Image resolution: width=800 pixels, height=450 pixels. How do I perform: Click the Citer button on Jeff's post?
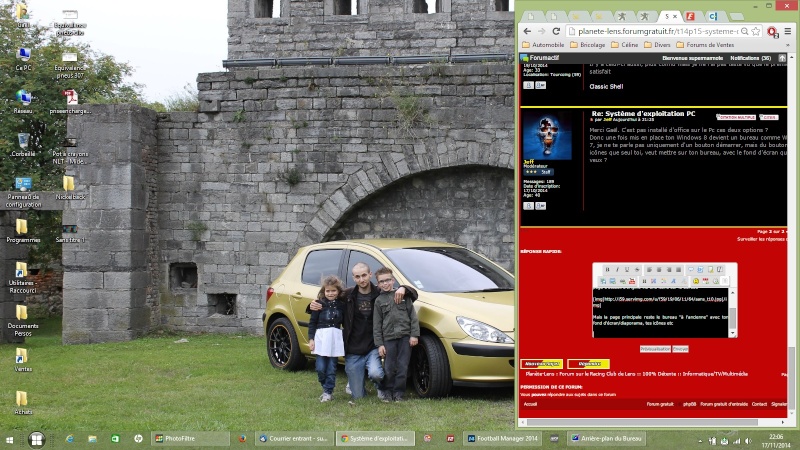tap(769, 117)
